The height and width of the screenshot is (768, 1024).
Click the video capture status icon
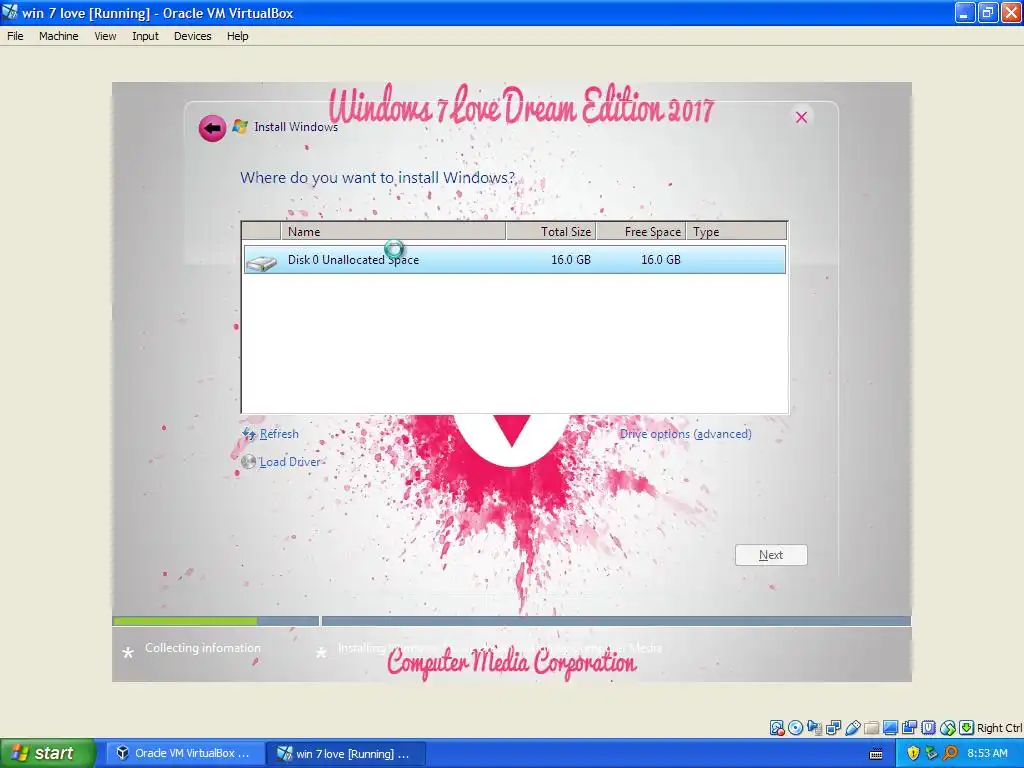[x=909, y=728]
